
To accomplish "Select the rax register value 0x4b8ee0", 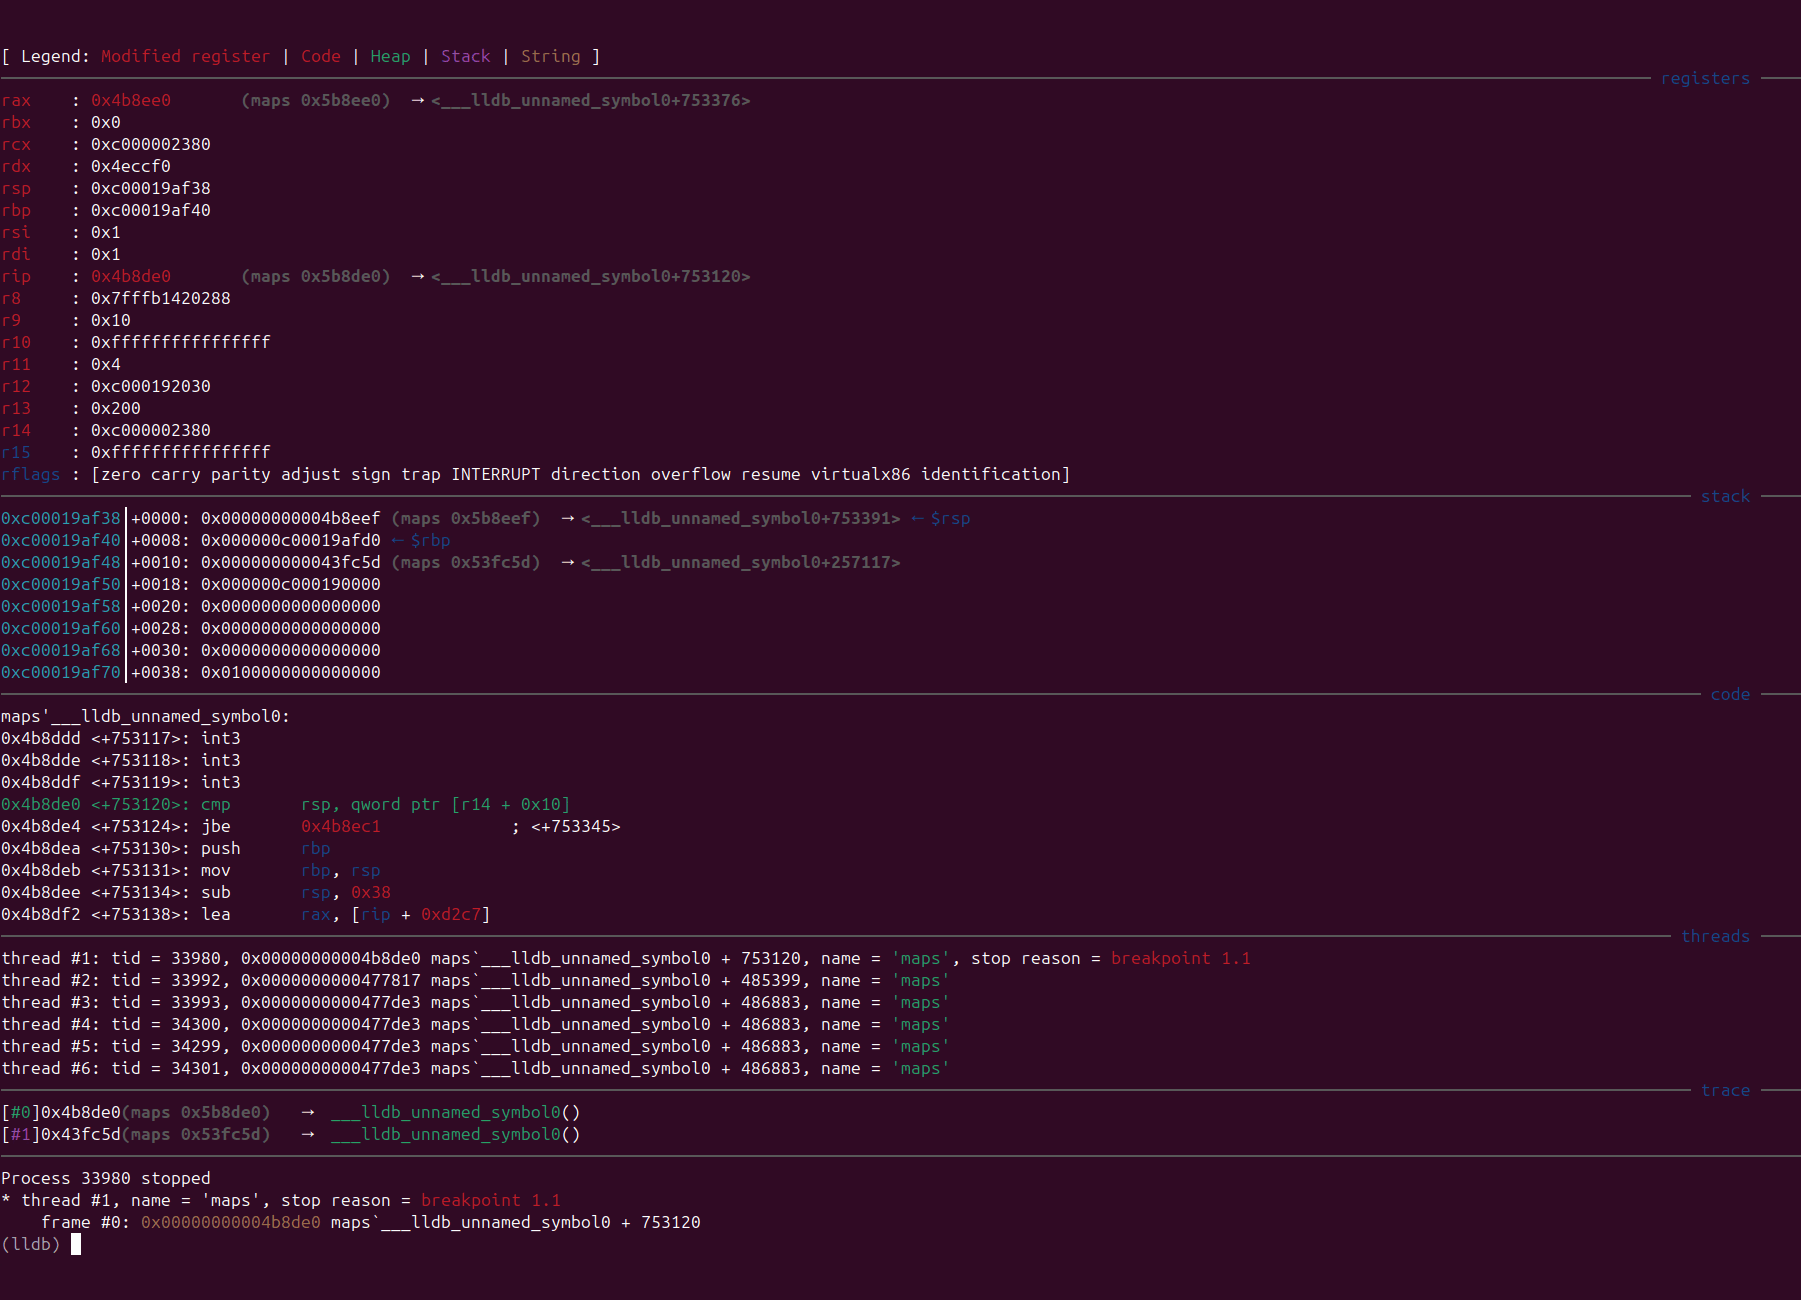I will (x=131, y=100).
